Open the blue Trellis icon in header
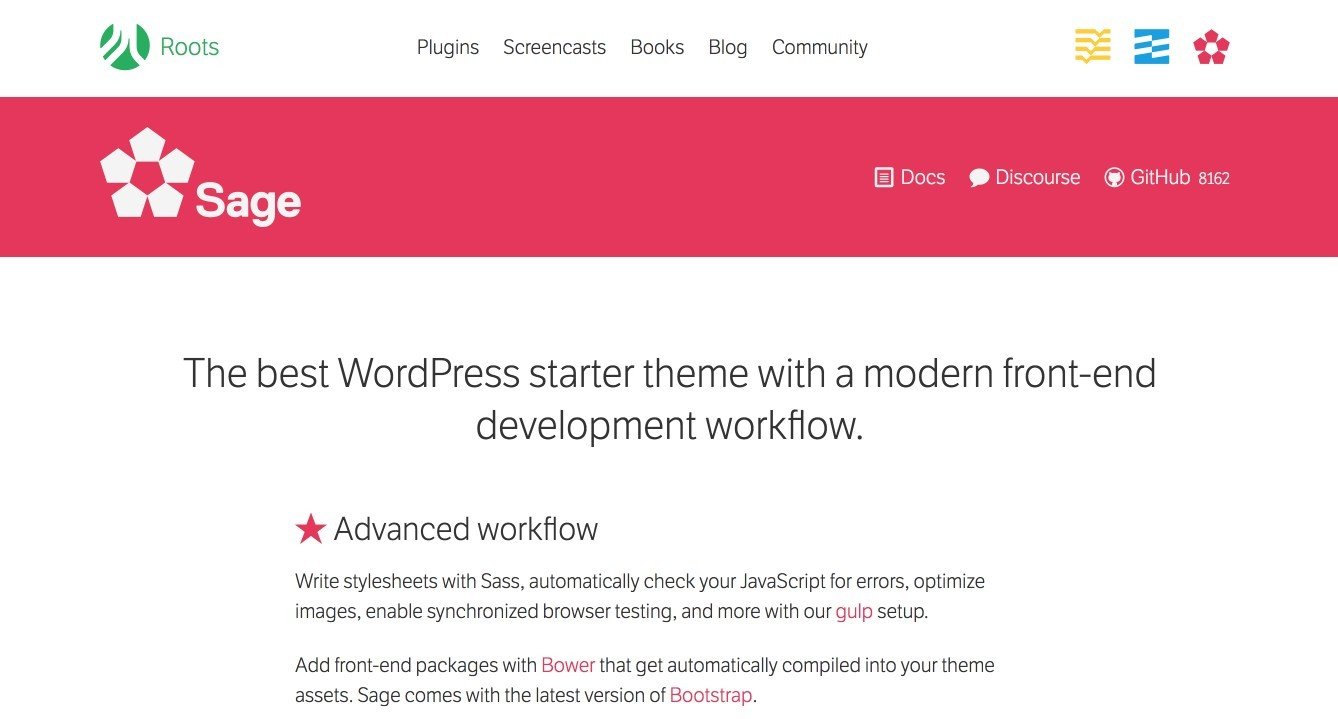The image size is (1338, 719). (x=1151, y=47)
